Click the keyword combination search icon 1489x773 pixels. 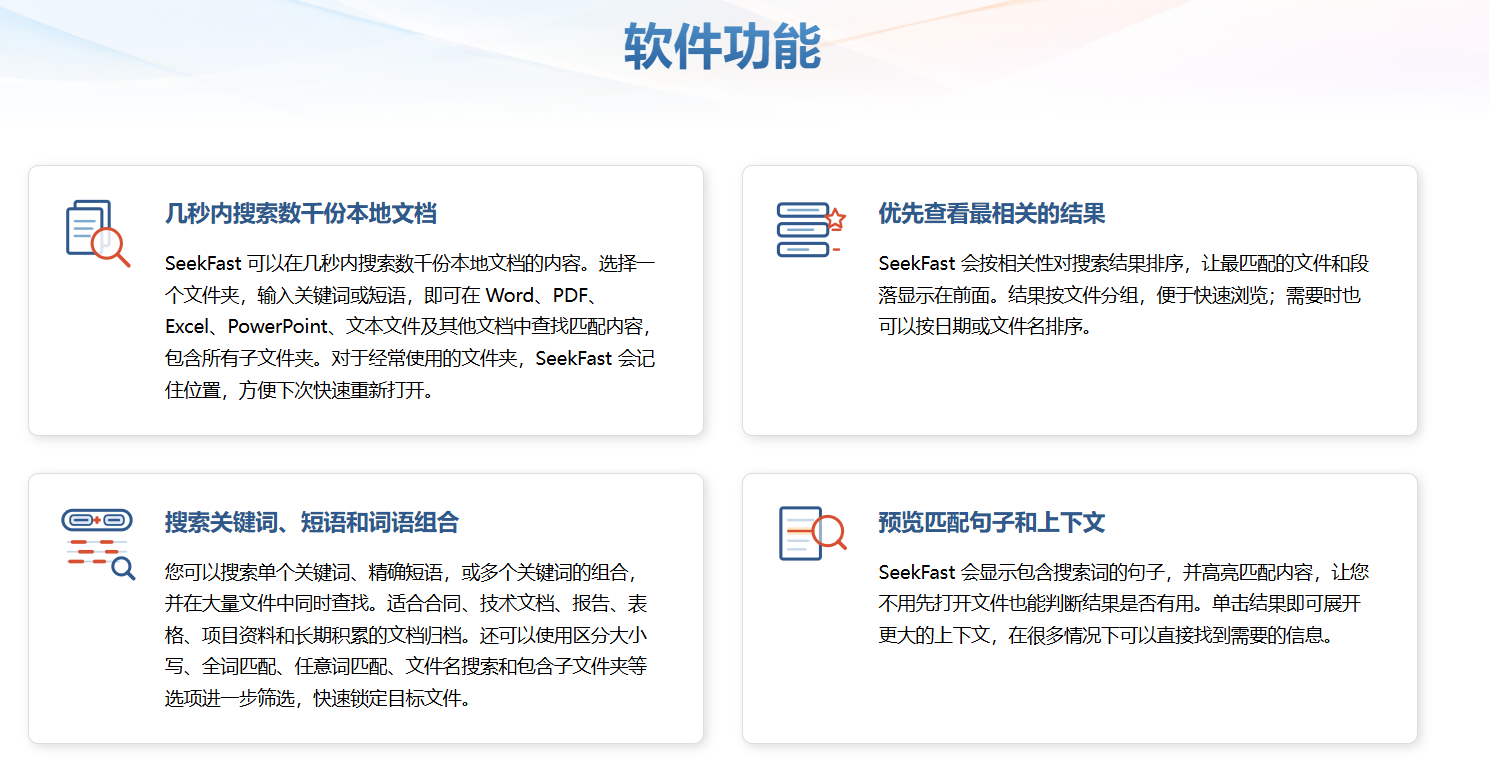point(97,544)
